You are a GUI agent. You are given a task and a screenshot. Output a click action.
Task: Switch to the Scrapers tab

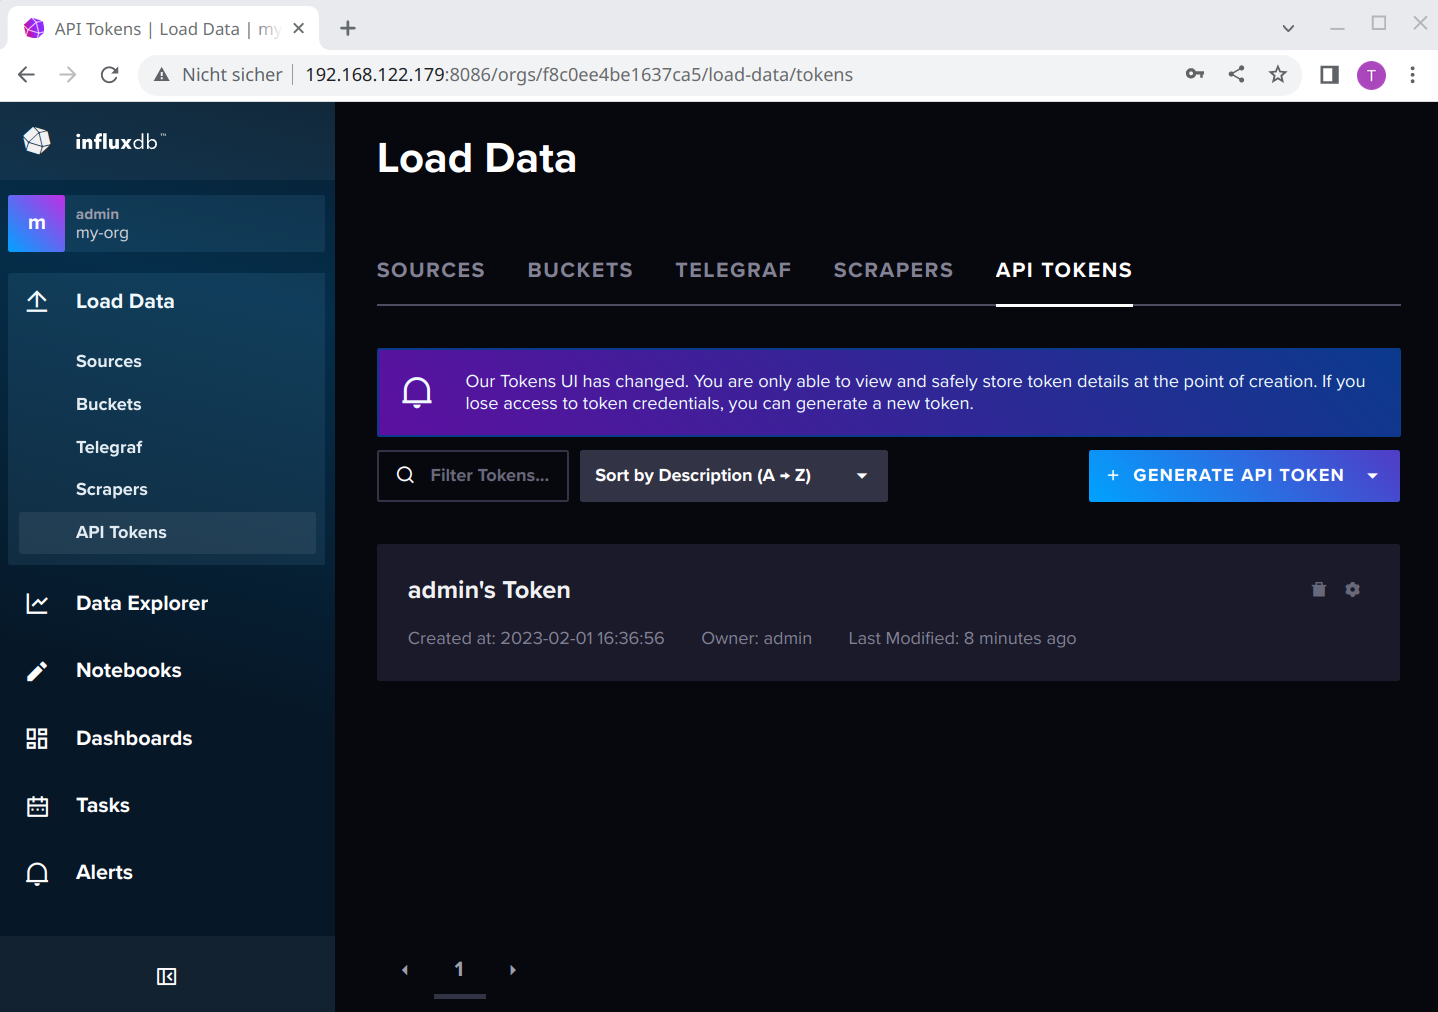pos(894,270)
